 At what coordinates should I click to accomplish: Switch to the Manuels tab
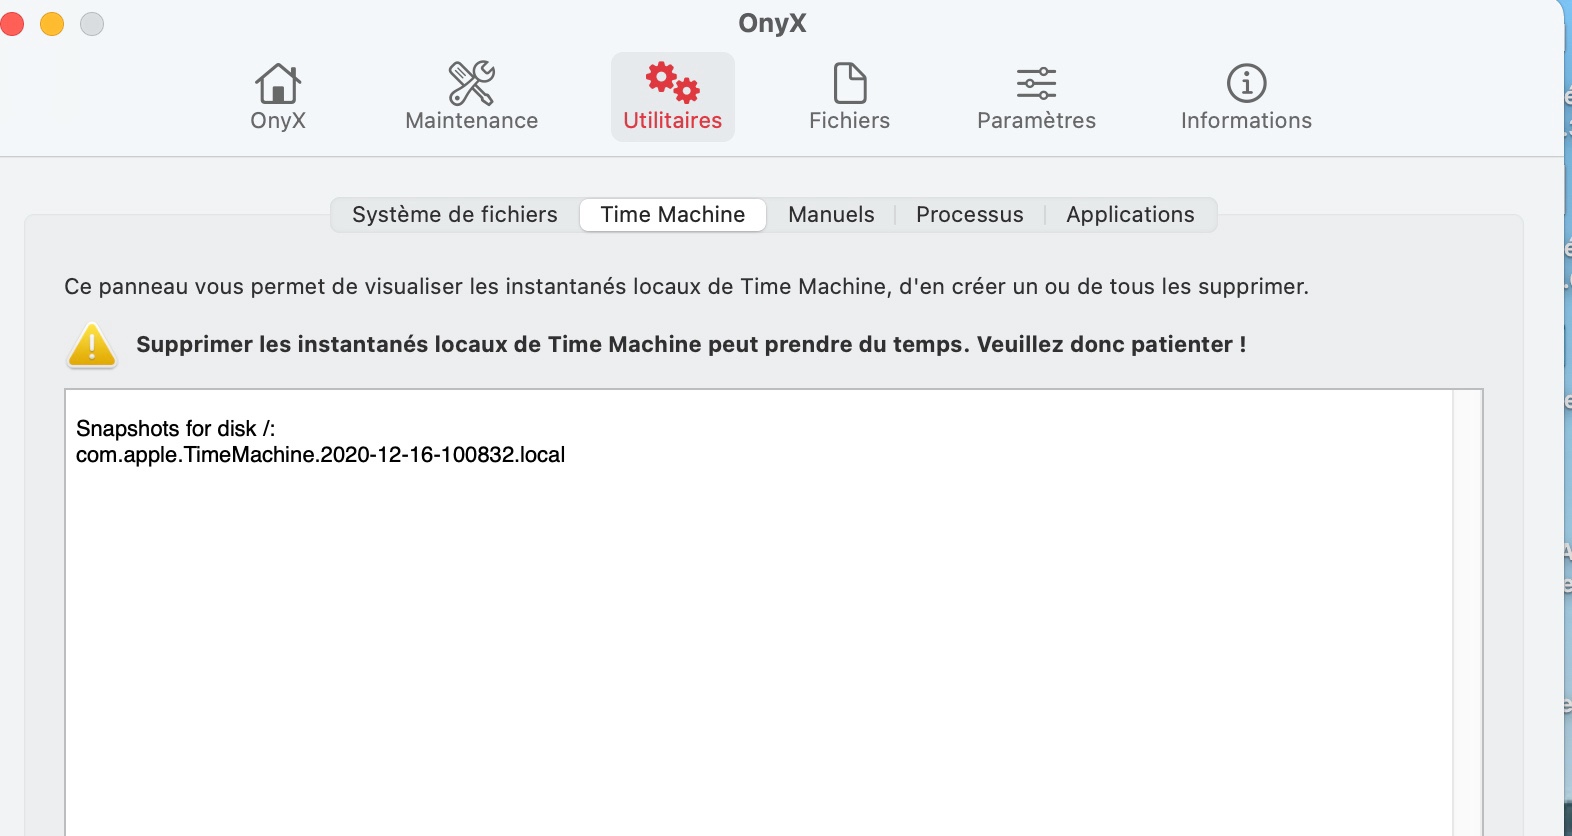pos(831,214)
